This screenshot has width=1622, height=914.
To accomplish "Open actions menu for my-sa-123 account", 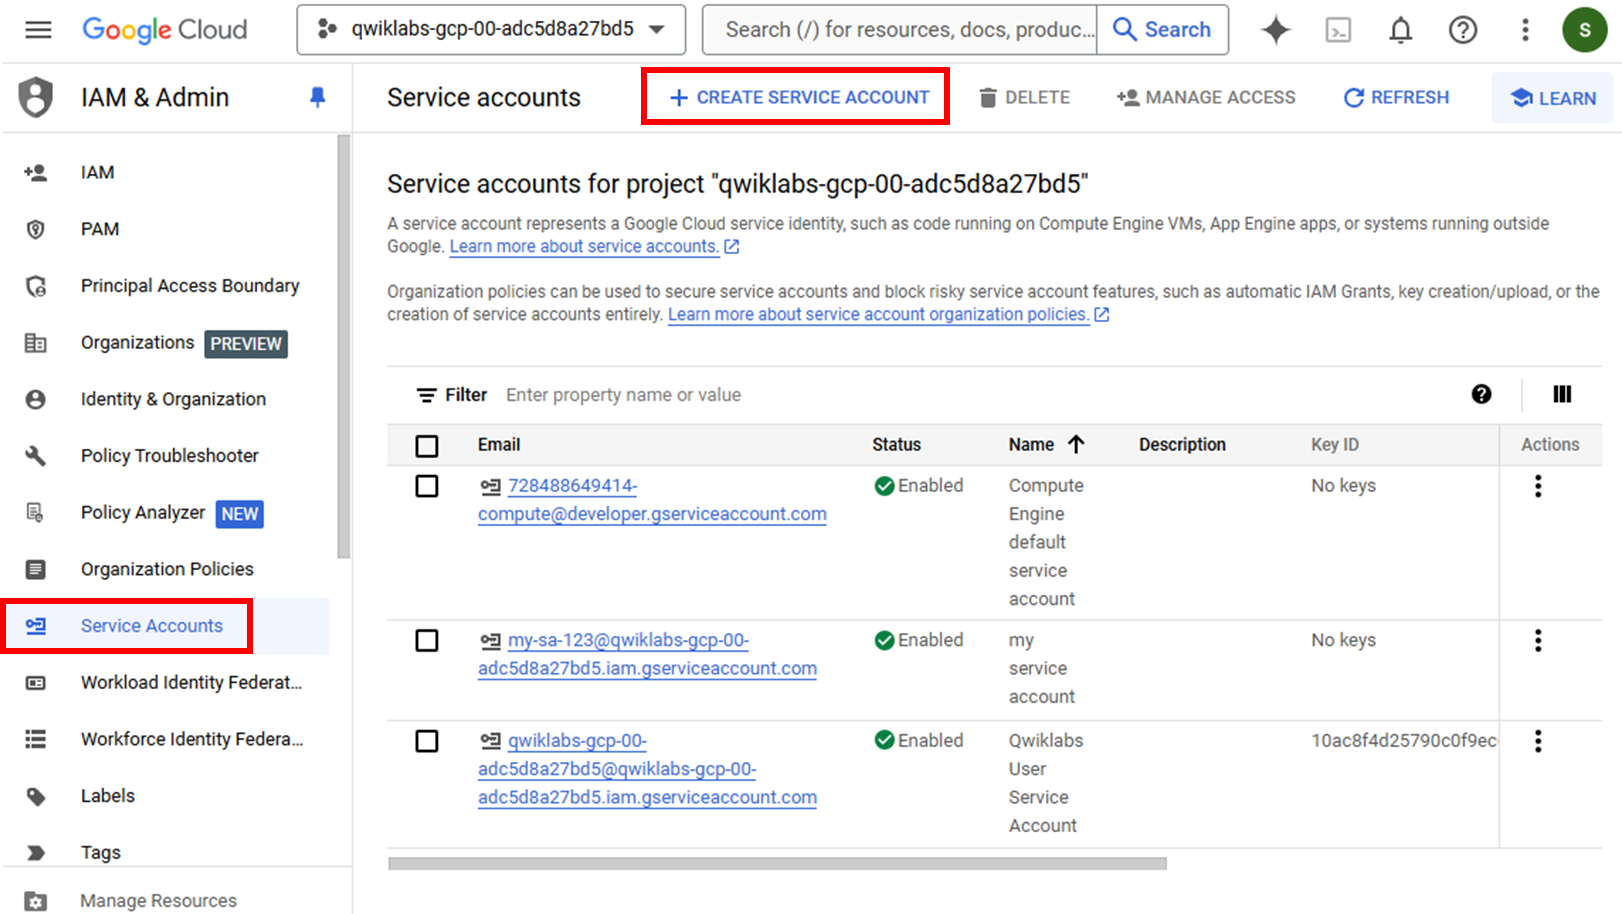I will pyautogui.click(x=1538, y=640).
